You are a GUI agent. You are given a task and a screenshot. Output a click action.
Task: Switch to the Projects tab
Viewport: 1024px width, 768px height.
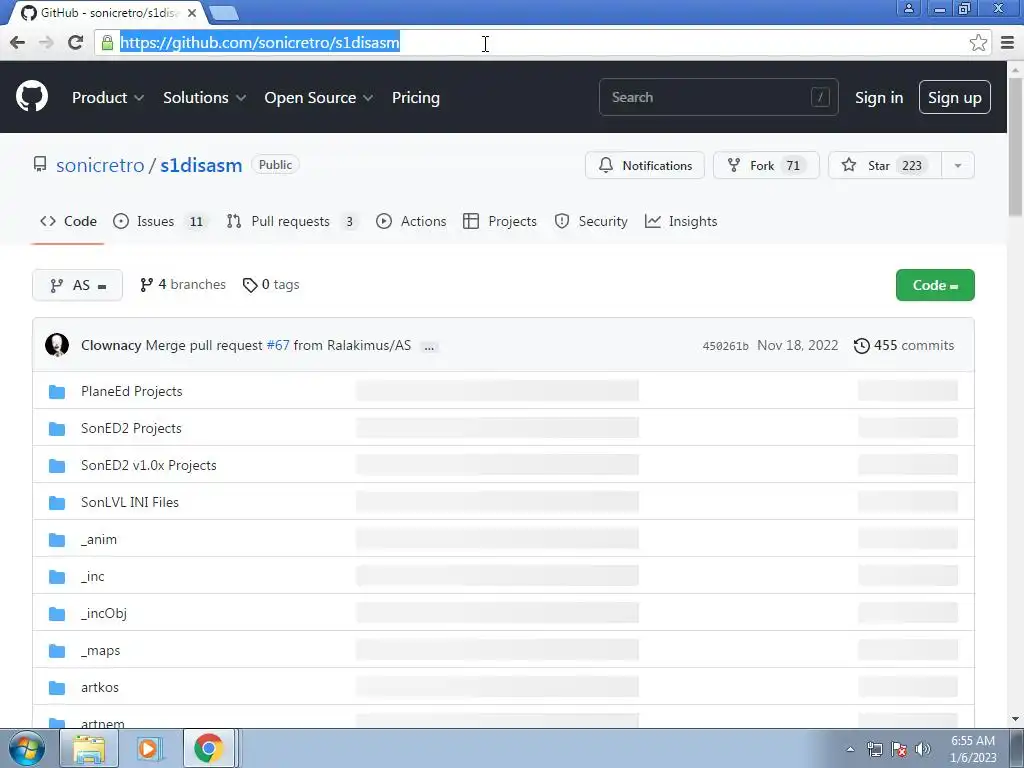pos(500,221)
